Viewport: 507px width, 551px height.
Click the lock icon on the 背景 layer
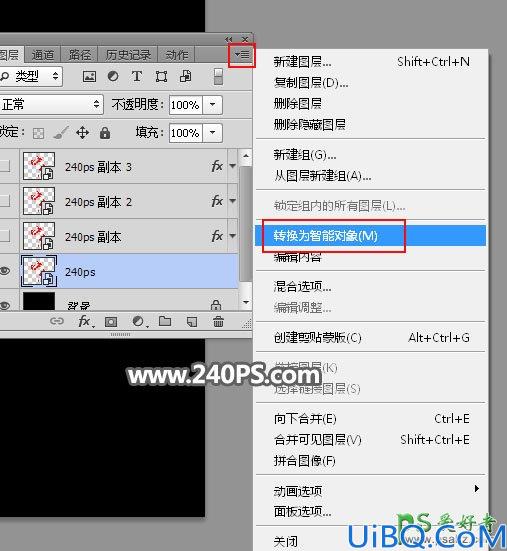(216, 305)
